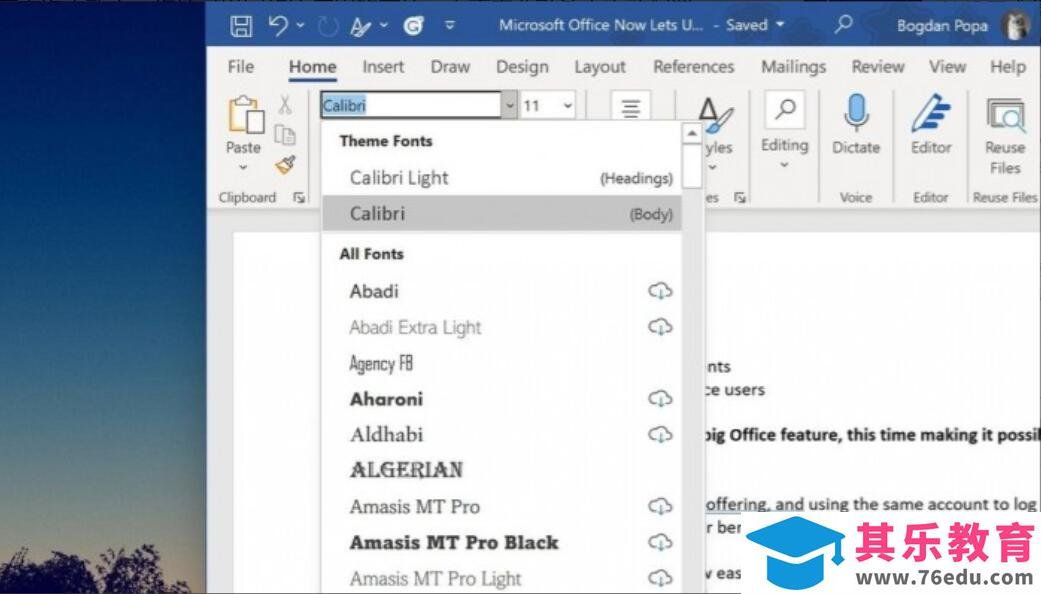Image resolution: width=1041 pixels, height=594 pixels.
Task: Download the Aharoni font via its cloud icon
Action: 660,399
